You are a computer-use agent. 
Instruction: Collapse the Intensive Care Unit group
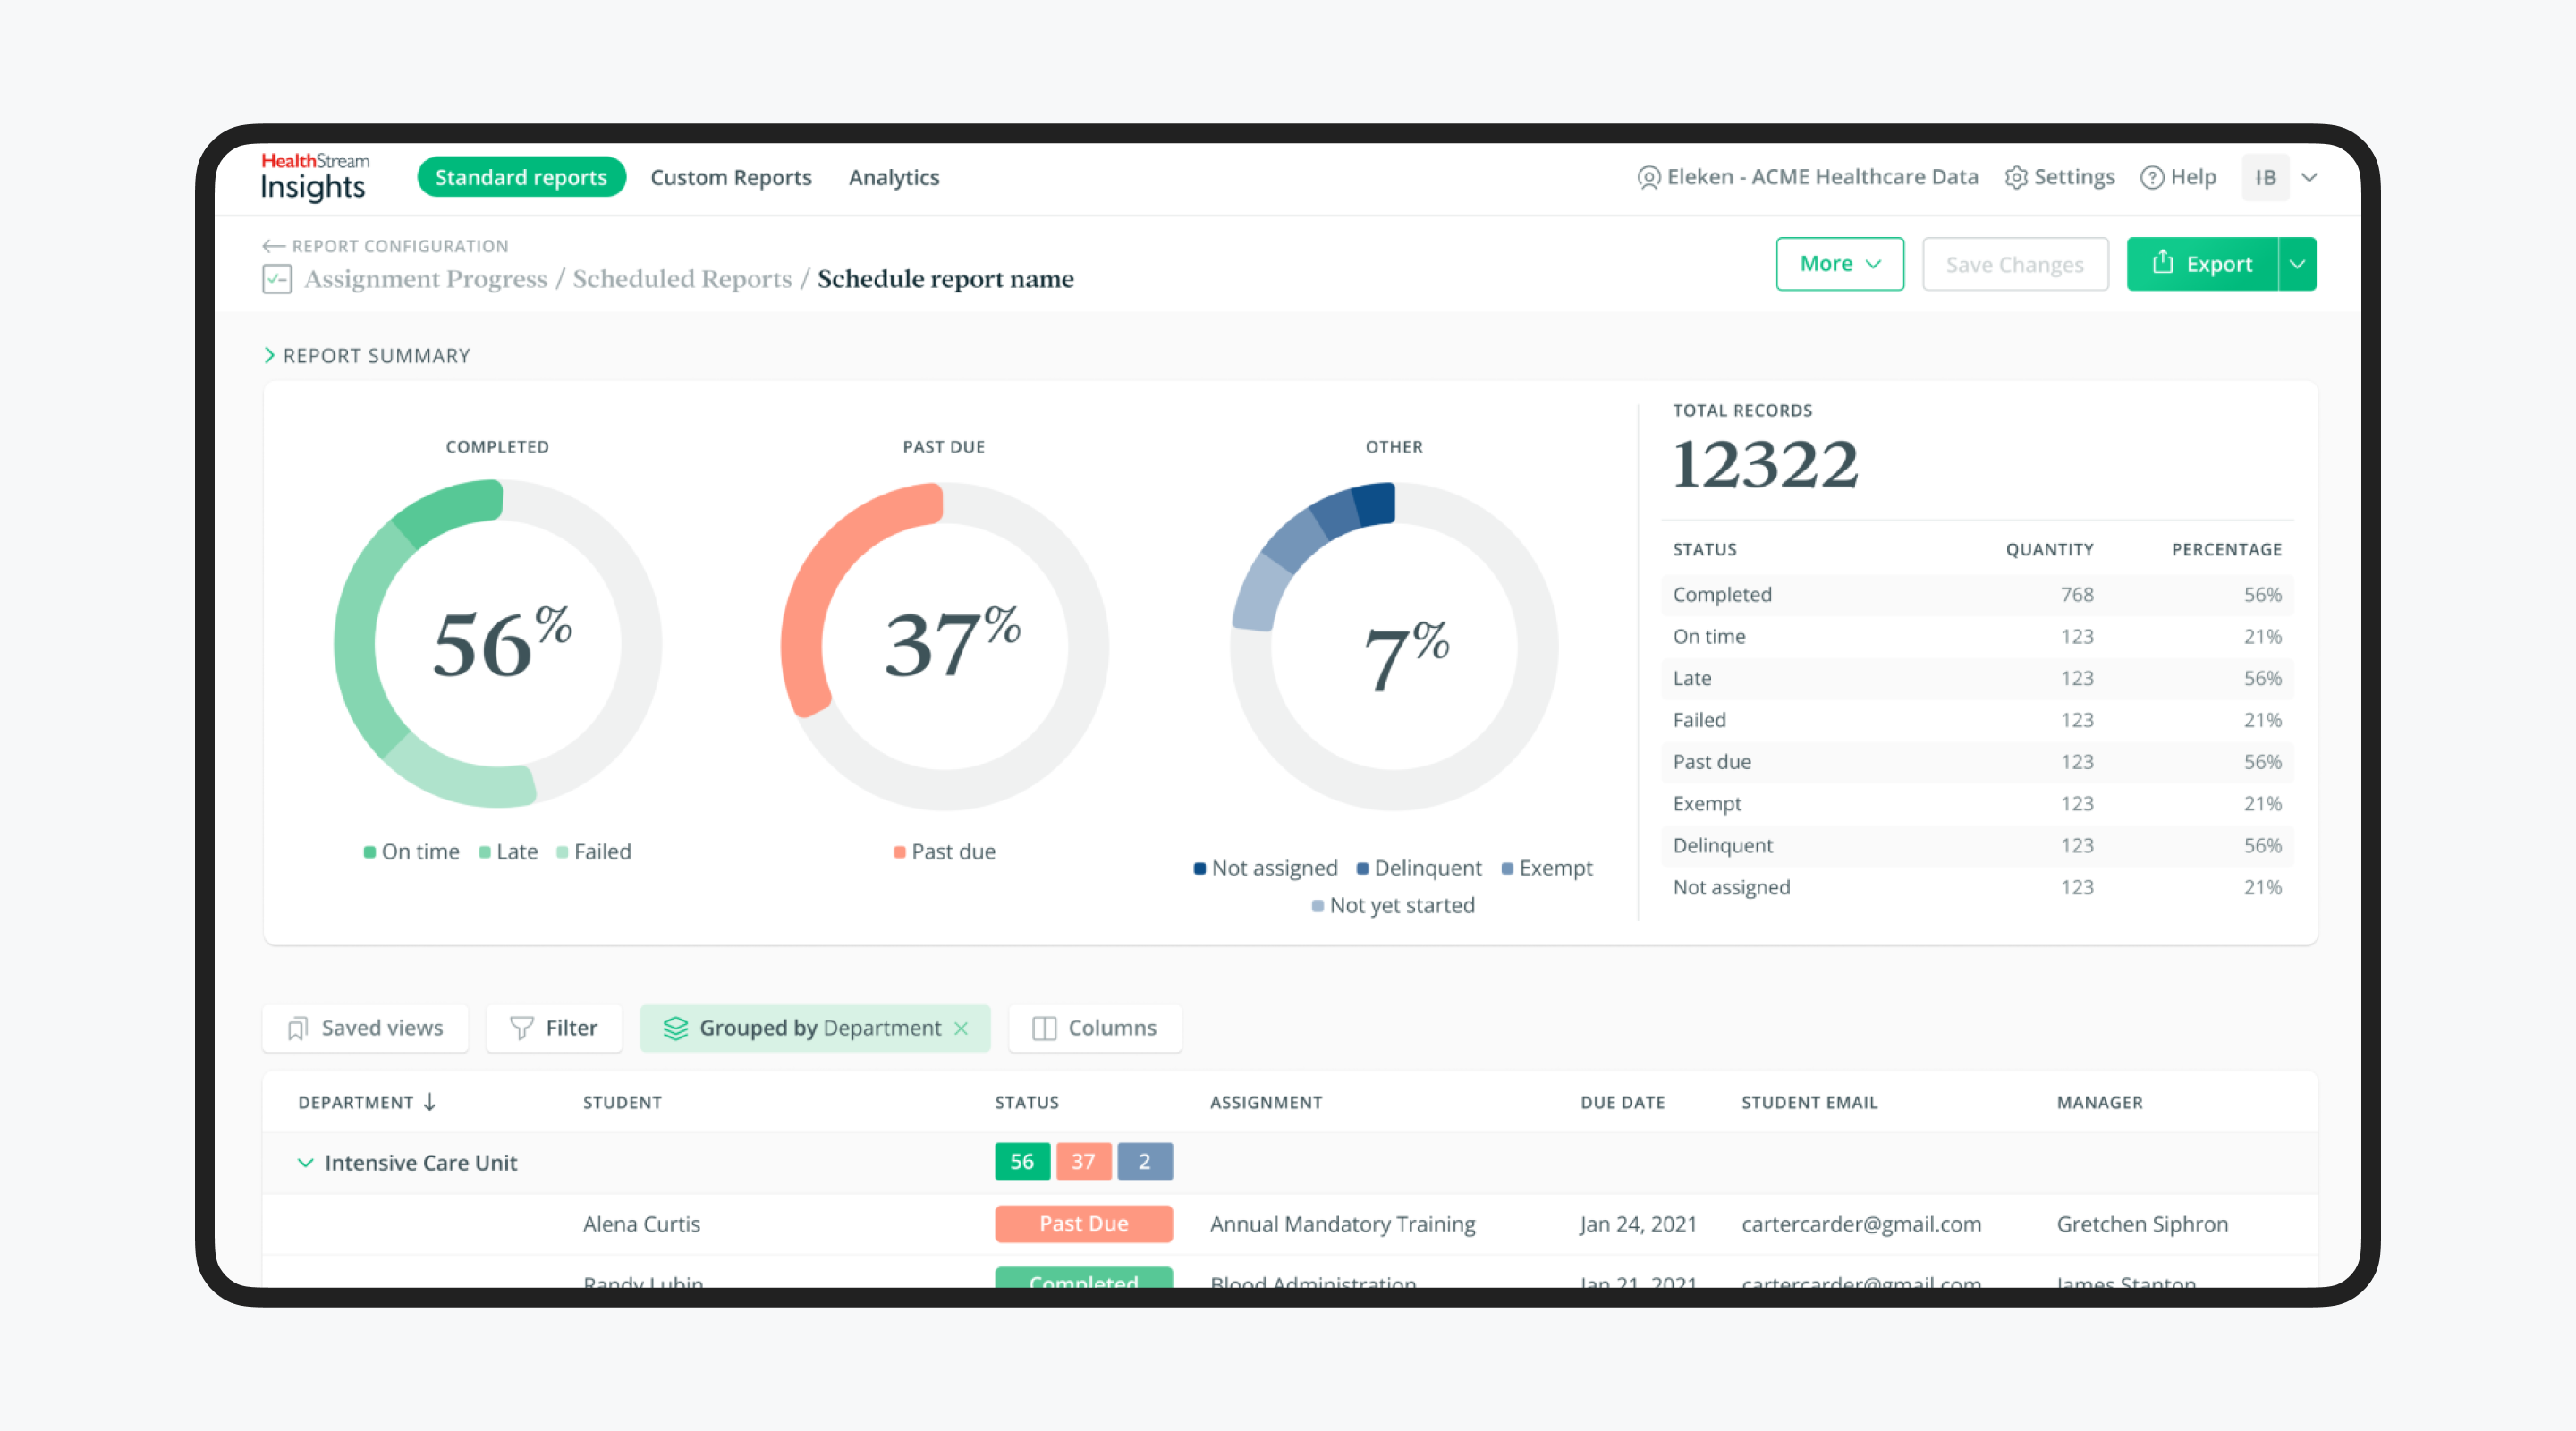(305, 1162)
